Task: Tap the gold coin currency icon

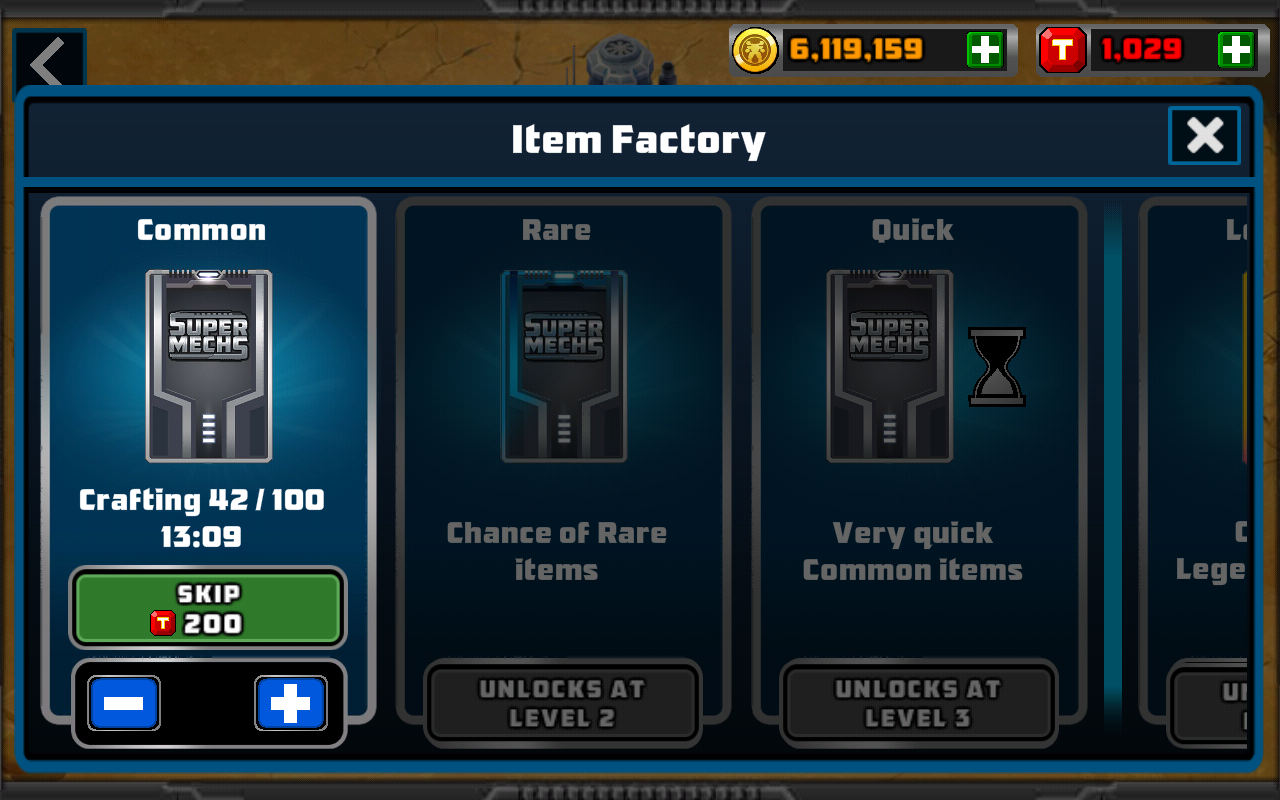Action: point(755,50)
